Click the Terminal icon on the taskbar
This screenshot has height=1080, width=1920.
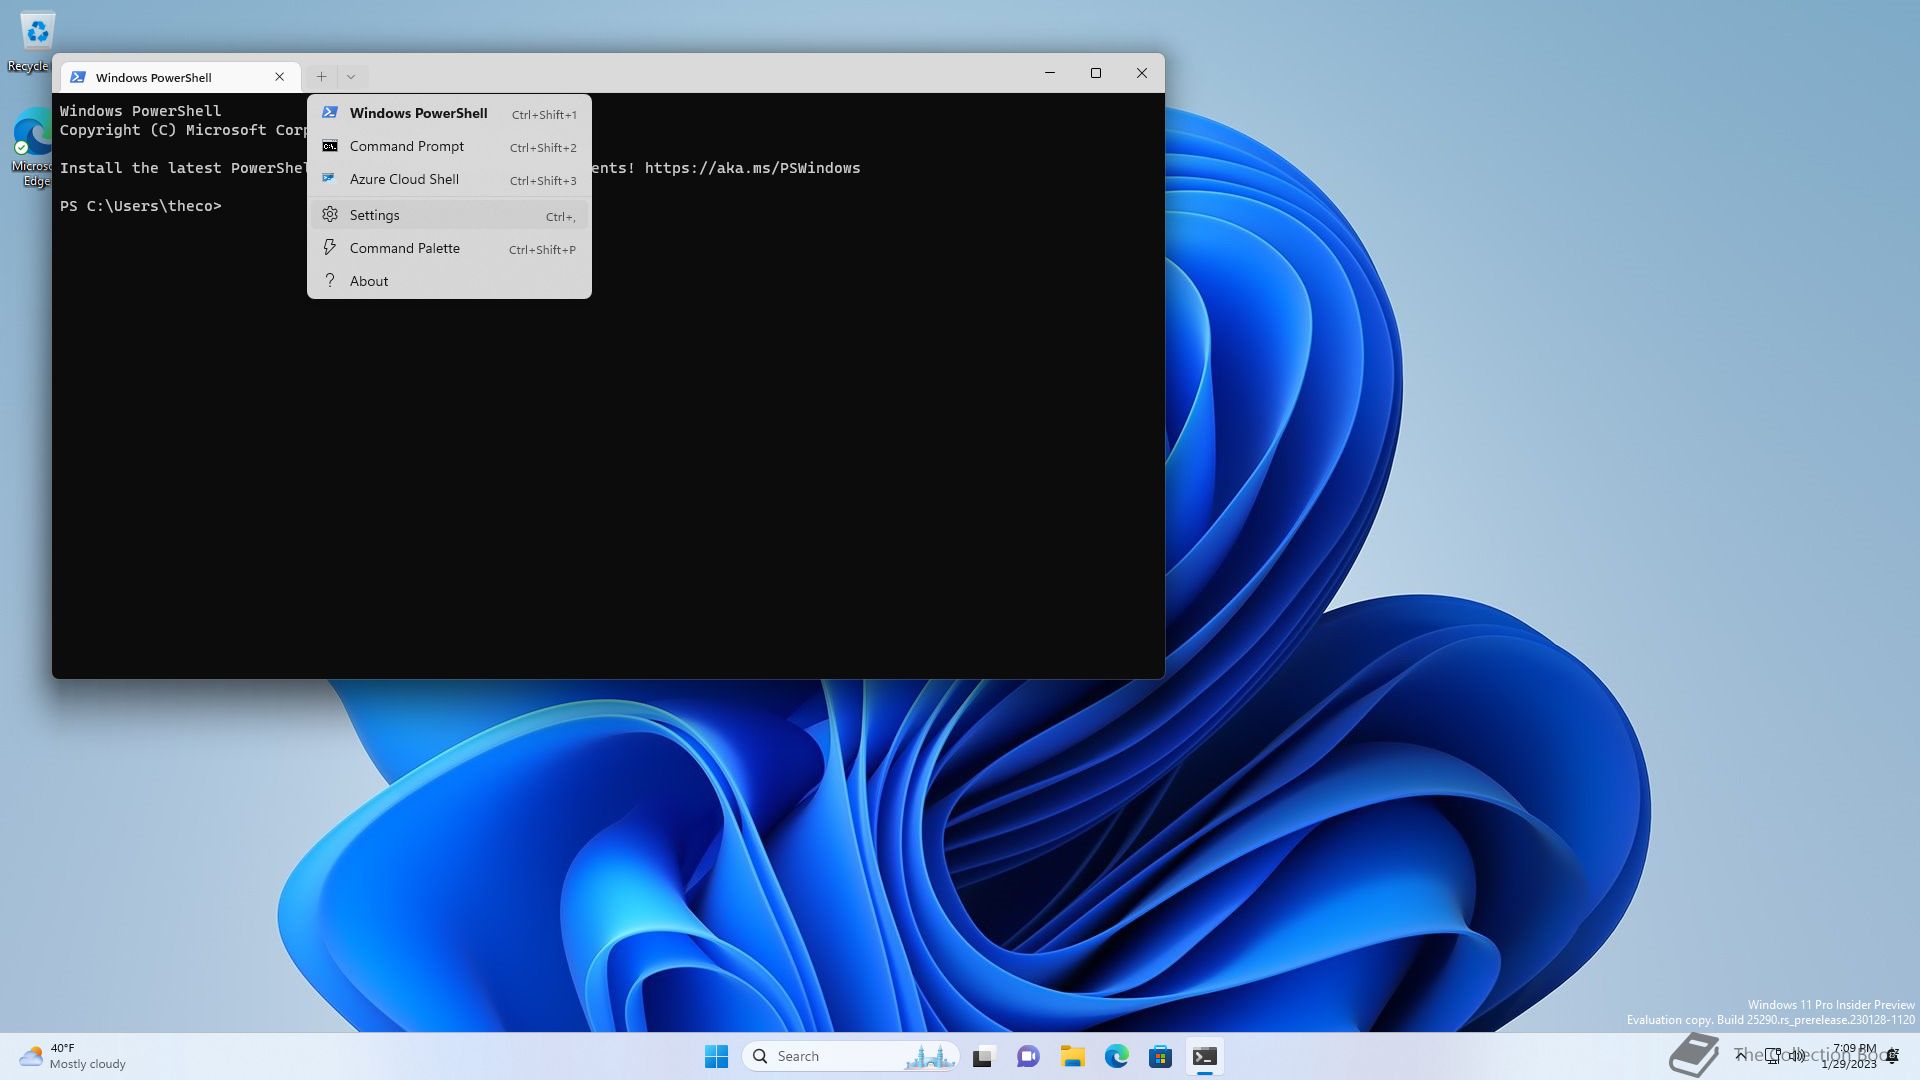coord(1204,1056)
